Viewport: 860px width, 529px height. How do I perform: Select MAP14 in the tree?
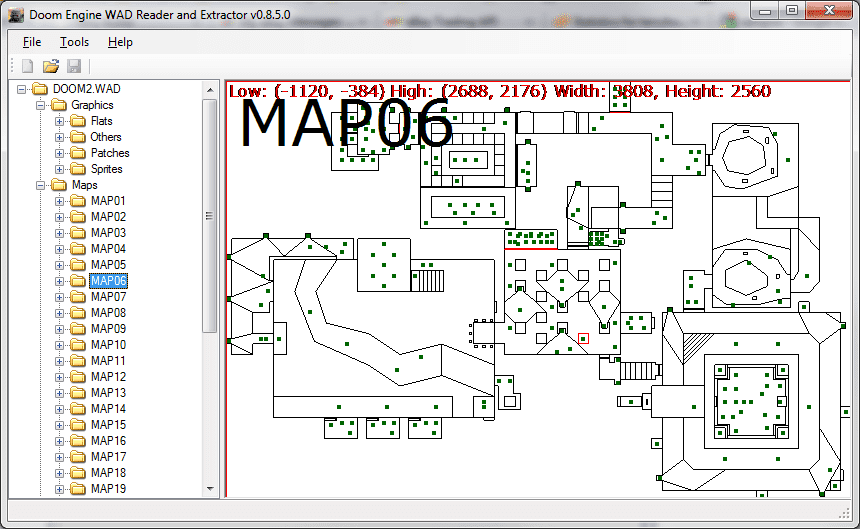[109, 408]
